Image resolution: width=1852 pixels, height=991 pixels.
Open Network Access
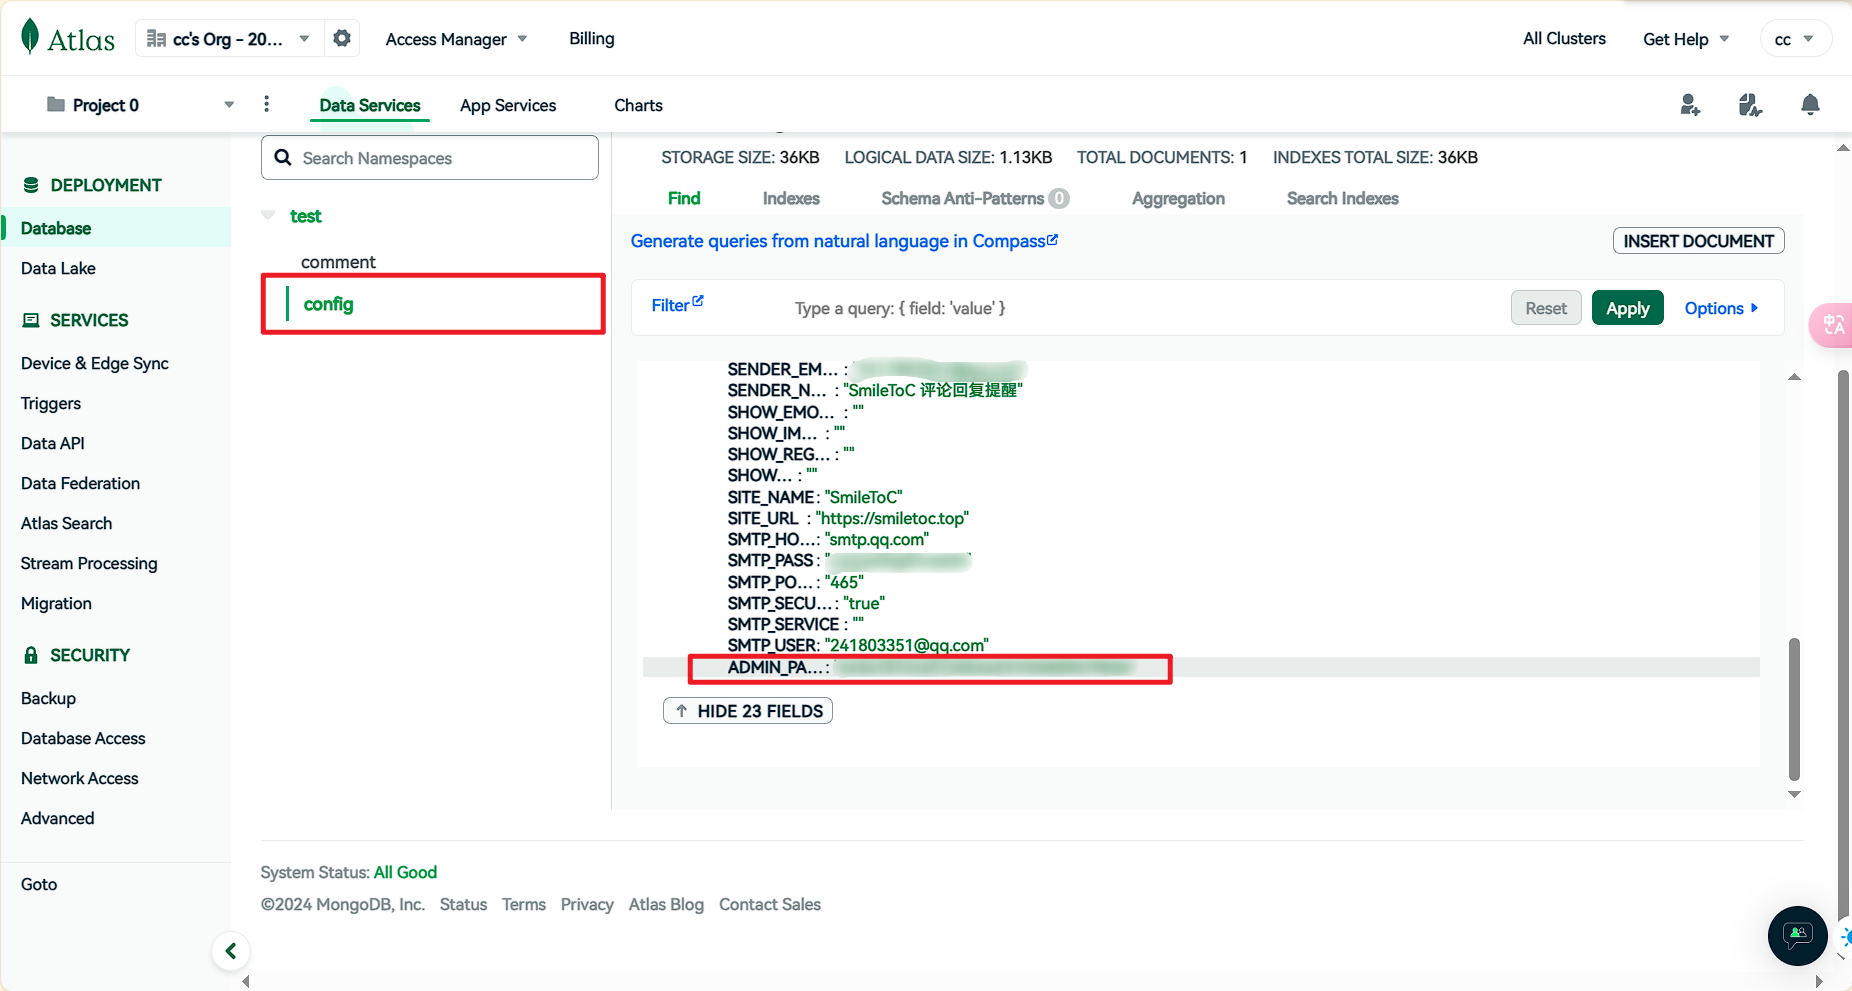click(80, 778)
